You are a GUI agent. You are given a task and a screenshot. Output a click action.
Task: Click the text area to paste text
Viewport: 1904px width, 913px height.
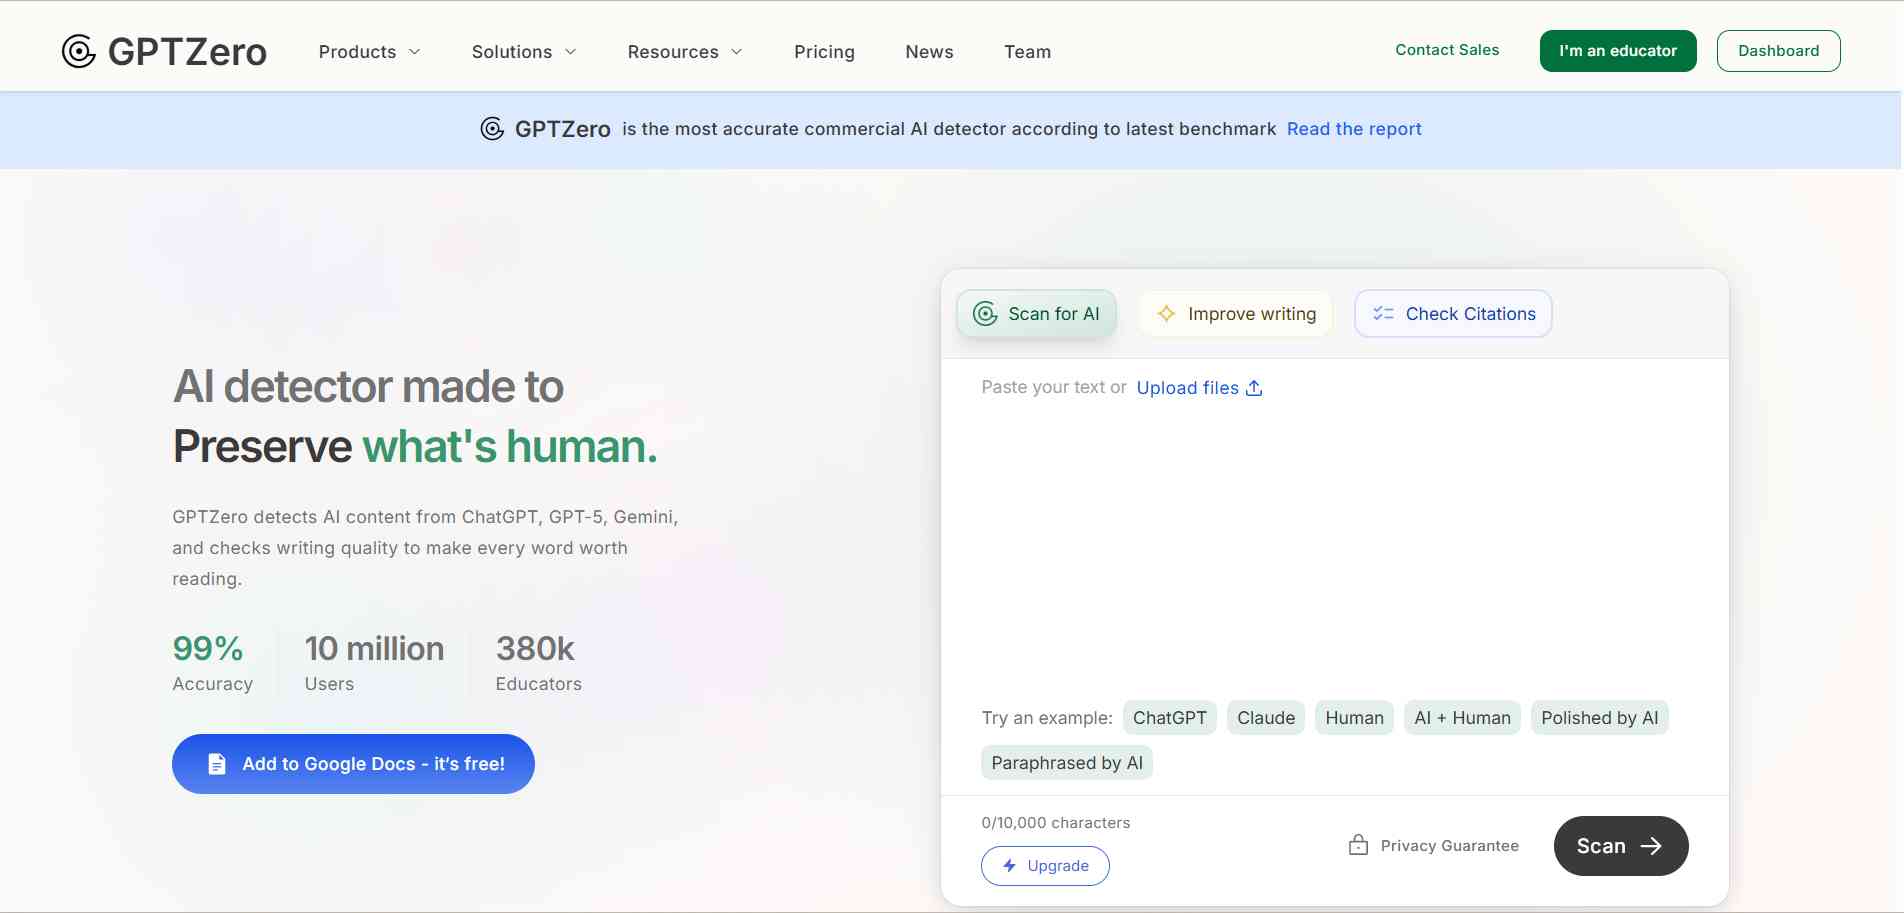point(1330,540)
